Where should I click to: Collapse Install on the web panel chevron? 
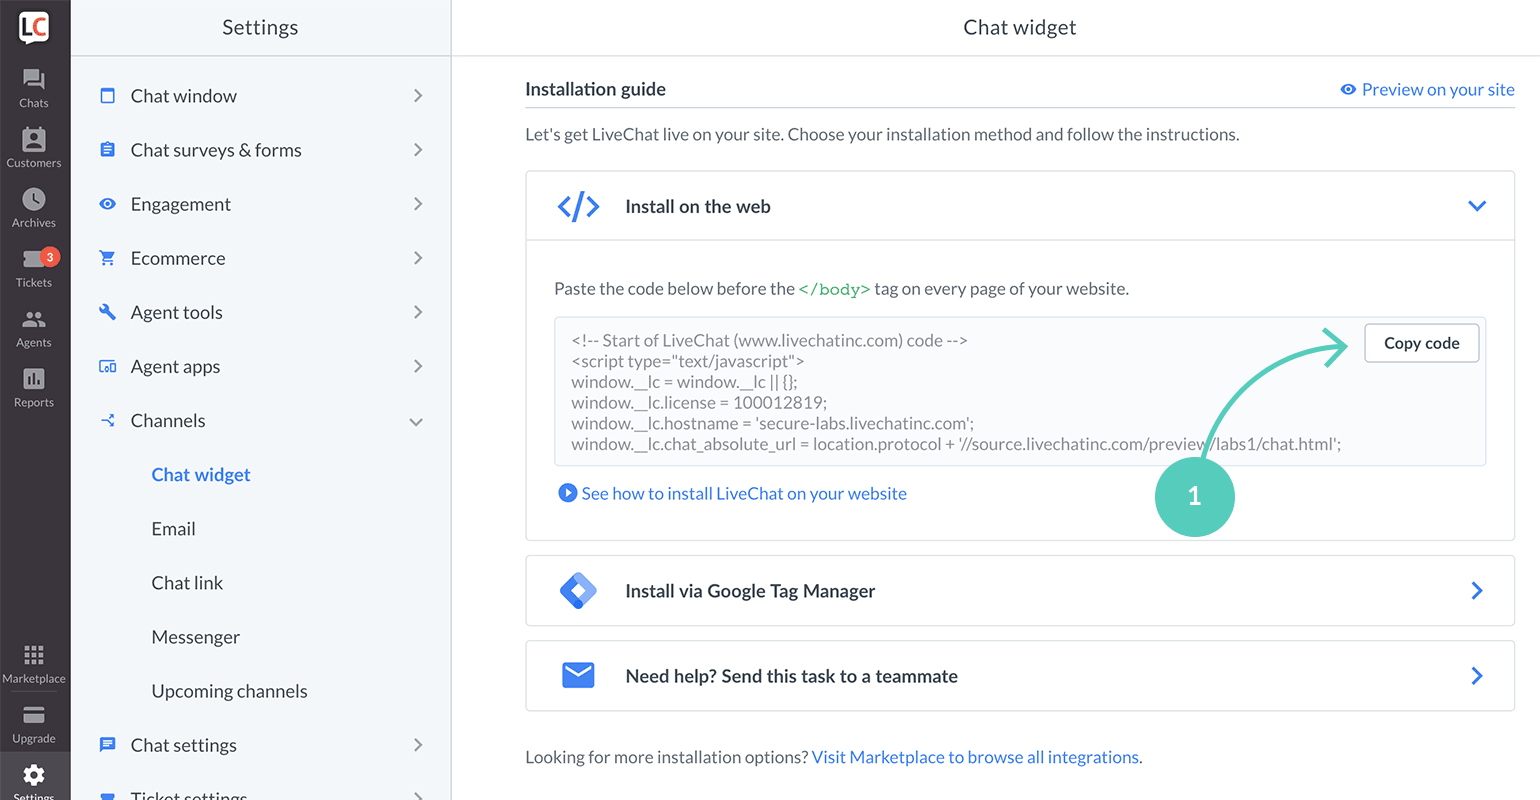tap(1477, 206)
